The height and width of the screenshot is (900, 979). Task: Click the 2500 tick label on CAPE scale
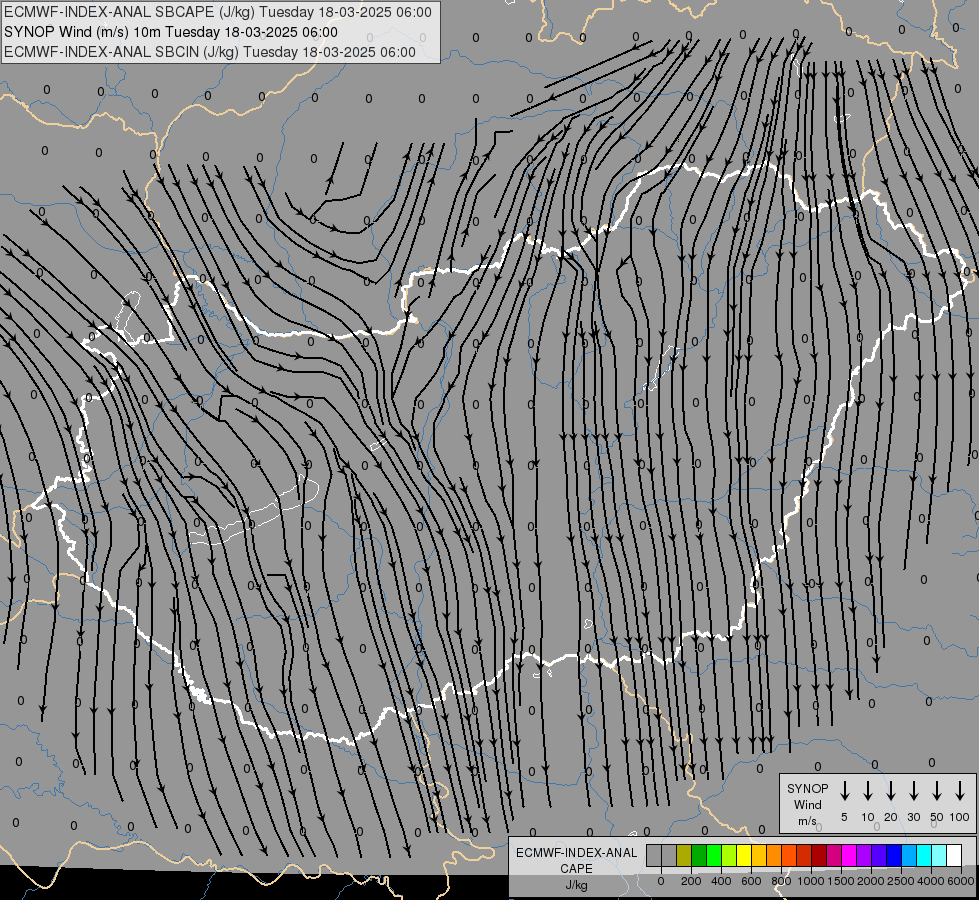coord(901,881)
